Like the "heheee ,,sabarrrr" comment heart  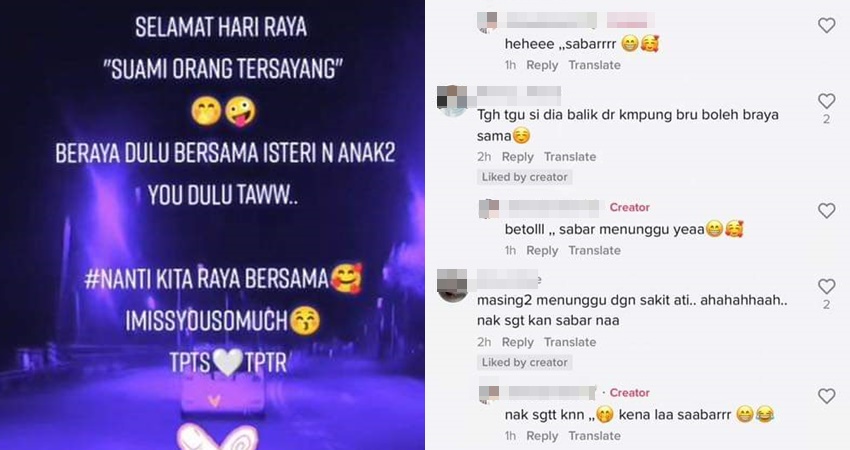tap(826, 25)
